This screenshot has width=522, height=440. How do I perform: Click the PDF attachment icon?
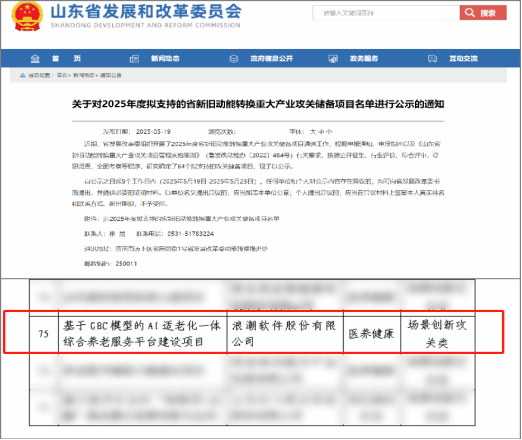click(106, 219)
